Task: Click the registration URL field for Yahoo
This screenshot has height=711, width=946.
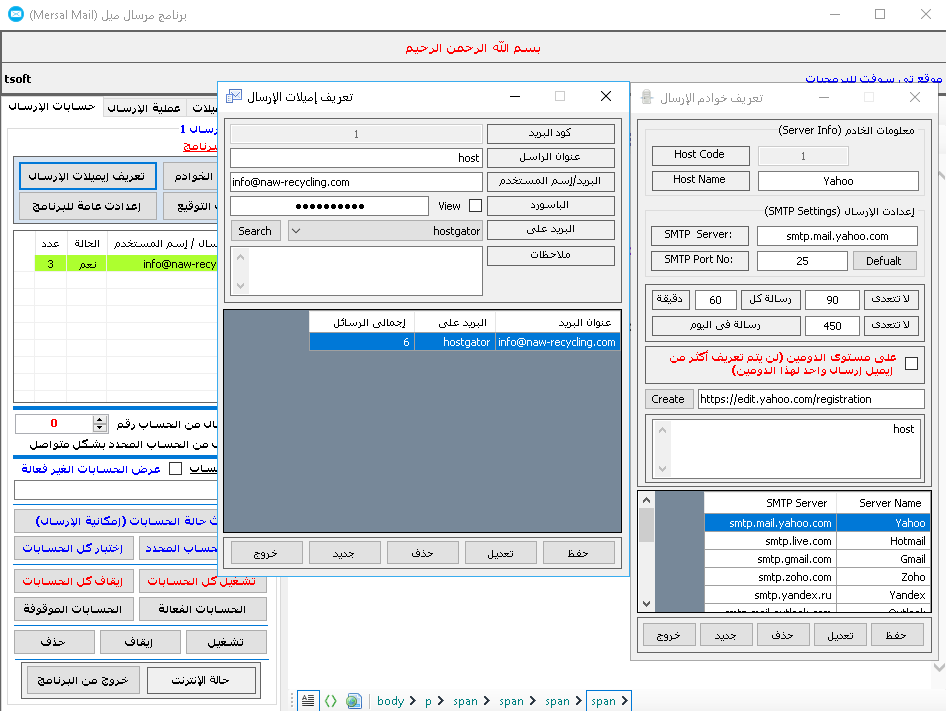Action: tap(811, 399)
